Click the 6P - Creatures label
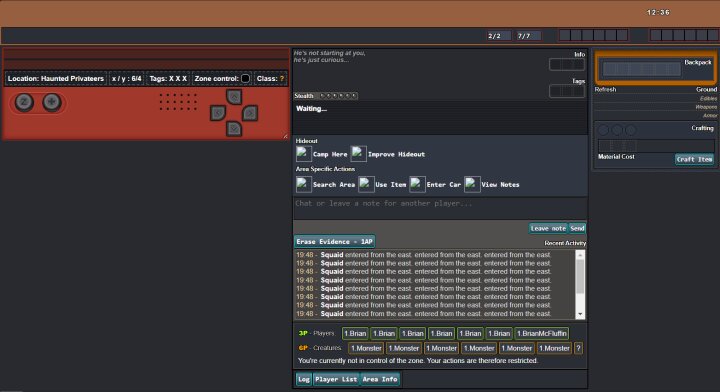This screenshot has width=720, height=392. (320, 348)
